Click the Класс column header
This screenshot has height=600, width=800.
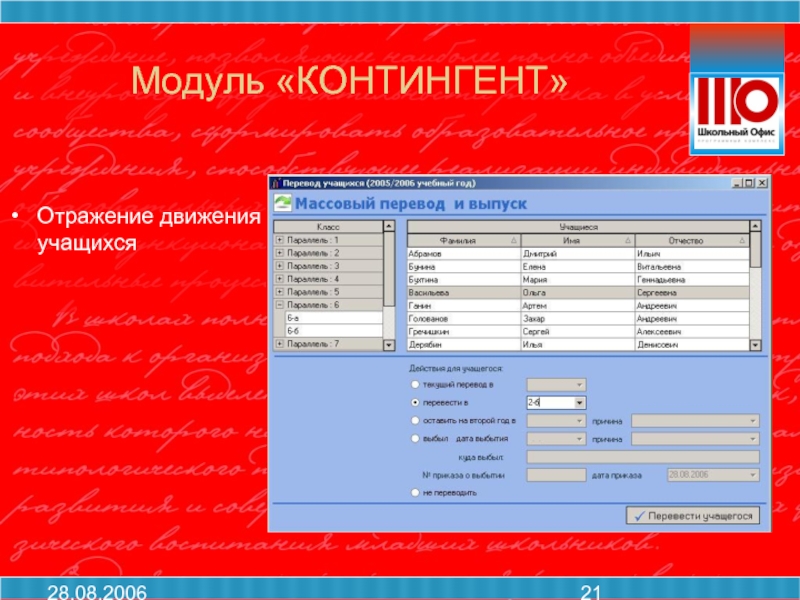coord(328,227)
